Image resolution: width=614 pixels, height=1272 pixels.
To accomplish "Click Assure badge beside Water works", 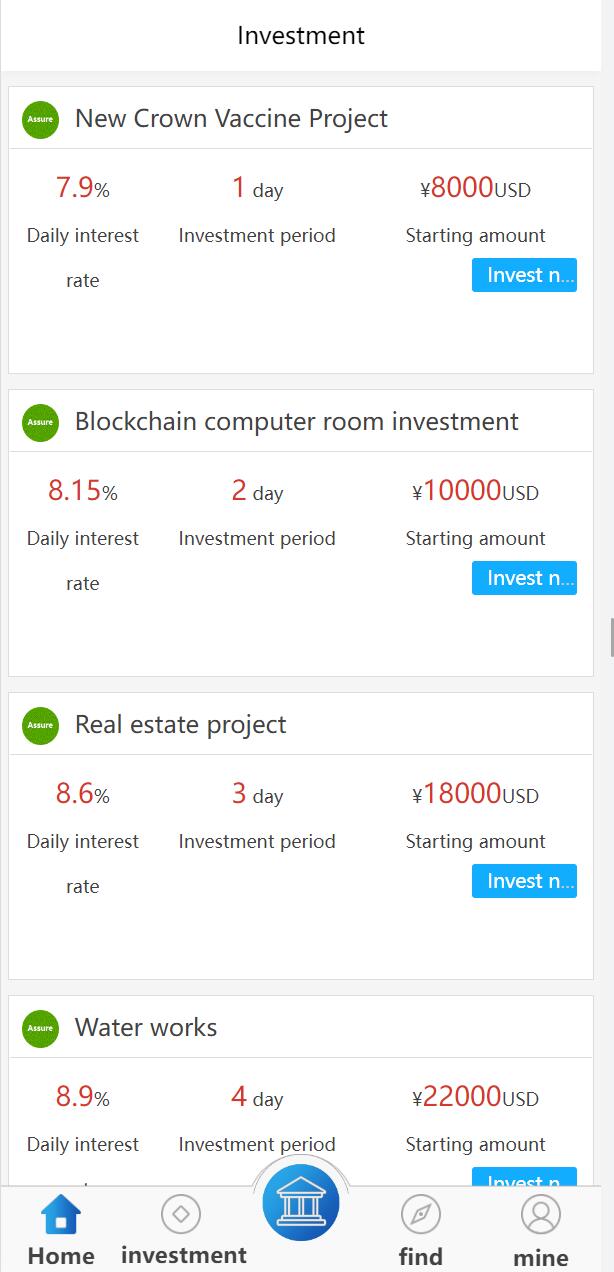I will [41, 1028].
